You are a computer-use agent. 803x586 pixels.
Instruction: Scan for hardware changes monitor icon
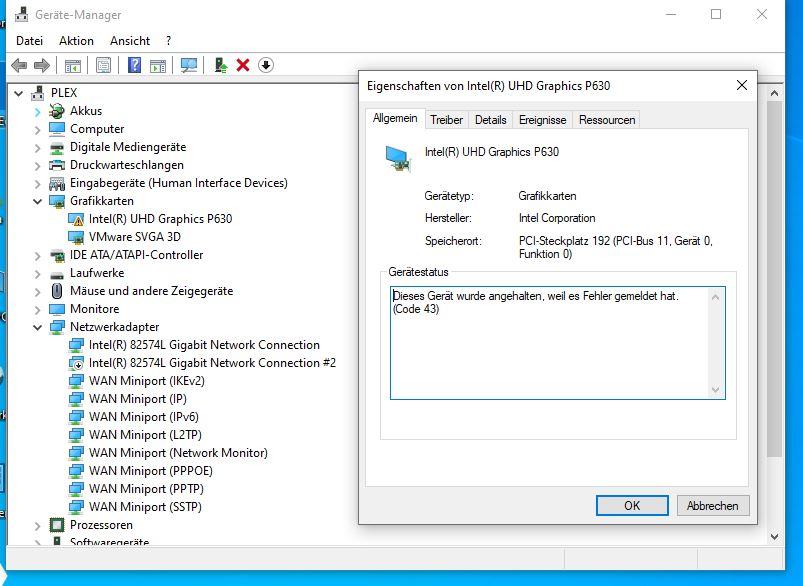tap(188, 66)
